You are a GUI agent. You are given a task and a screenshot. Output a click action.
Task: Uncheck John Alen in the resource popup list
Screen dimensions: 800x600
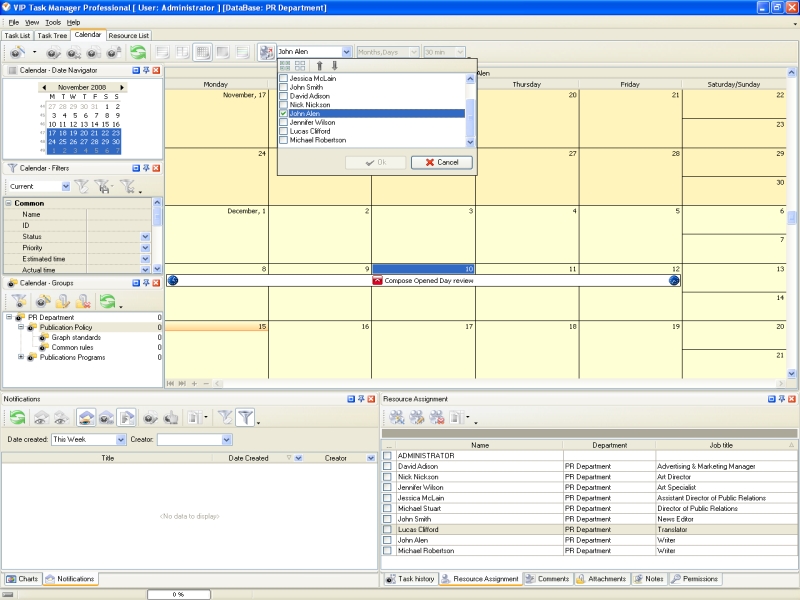[x=284, y=113]
